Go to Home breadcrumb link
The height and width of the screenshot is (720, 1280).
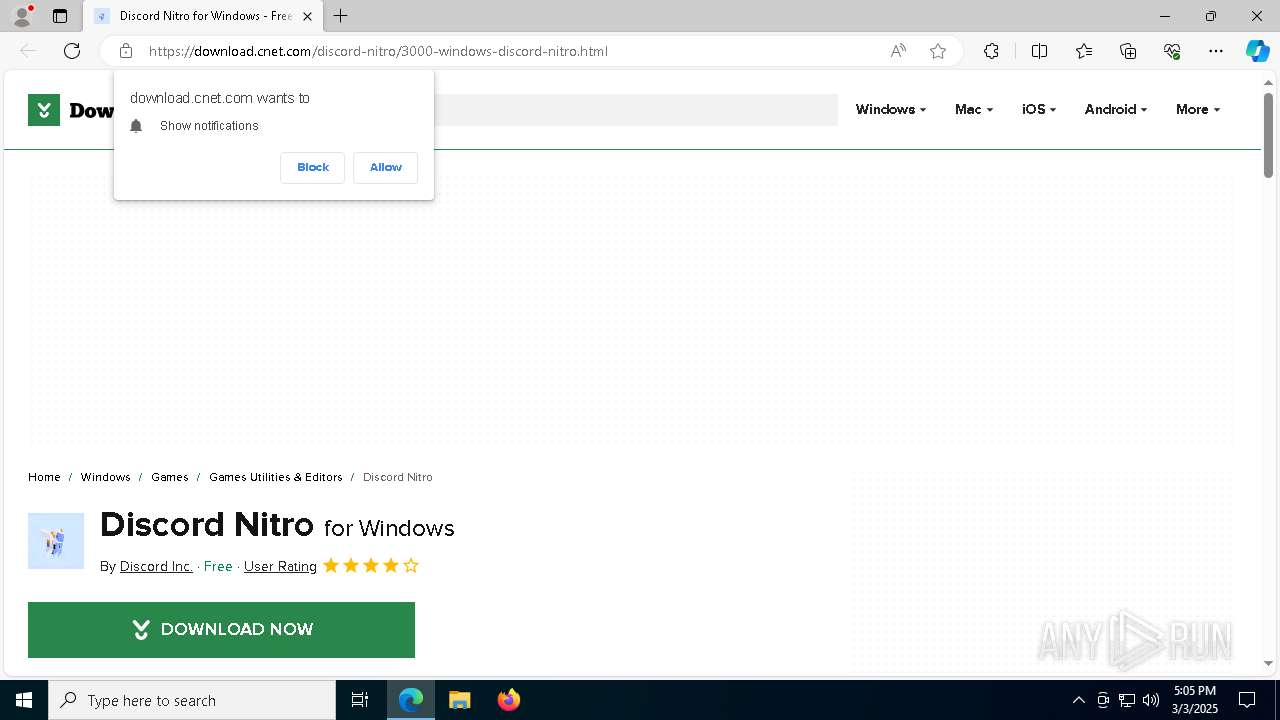click(44, 477)
